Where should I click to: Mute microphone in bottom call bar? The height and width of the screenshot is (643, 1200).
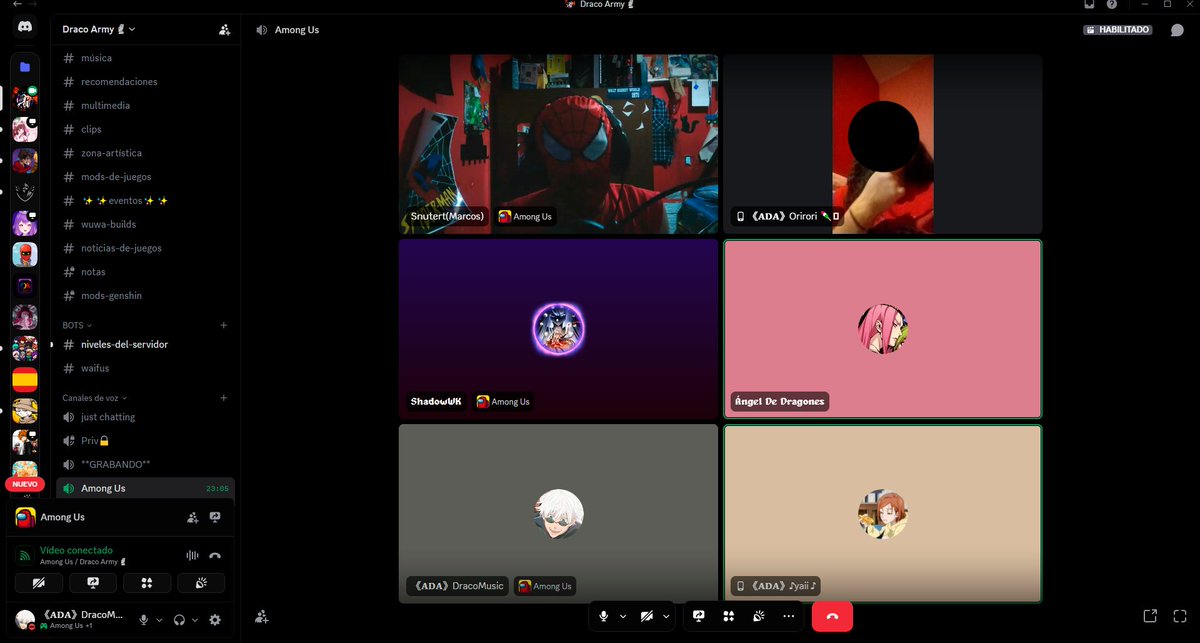coord(603,616)
